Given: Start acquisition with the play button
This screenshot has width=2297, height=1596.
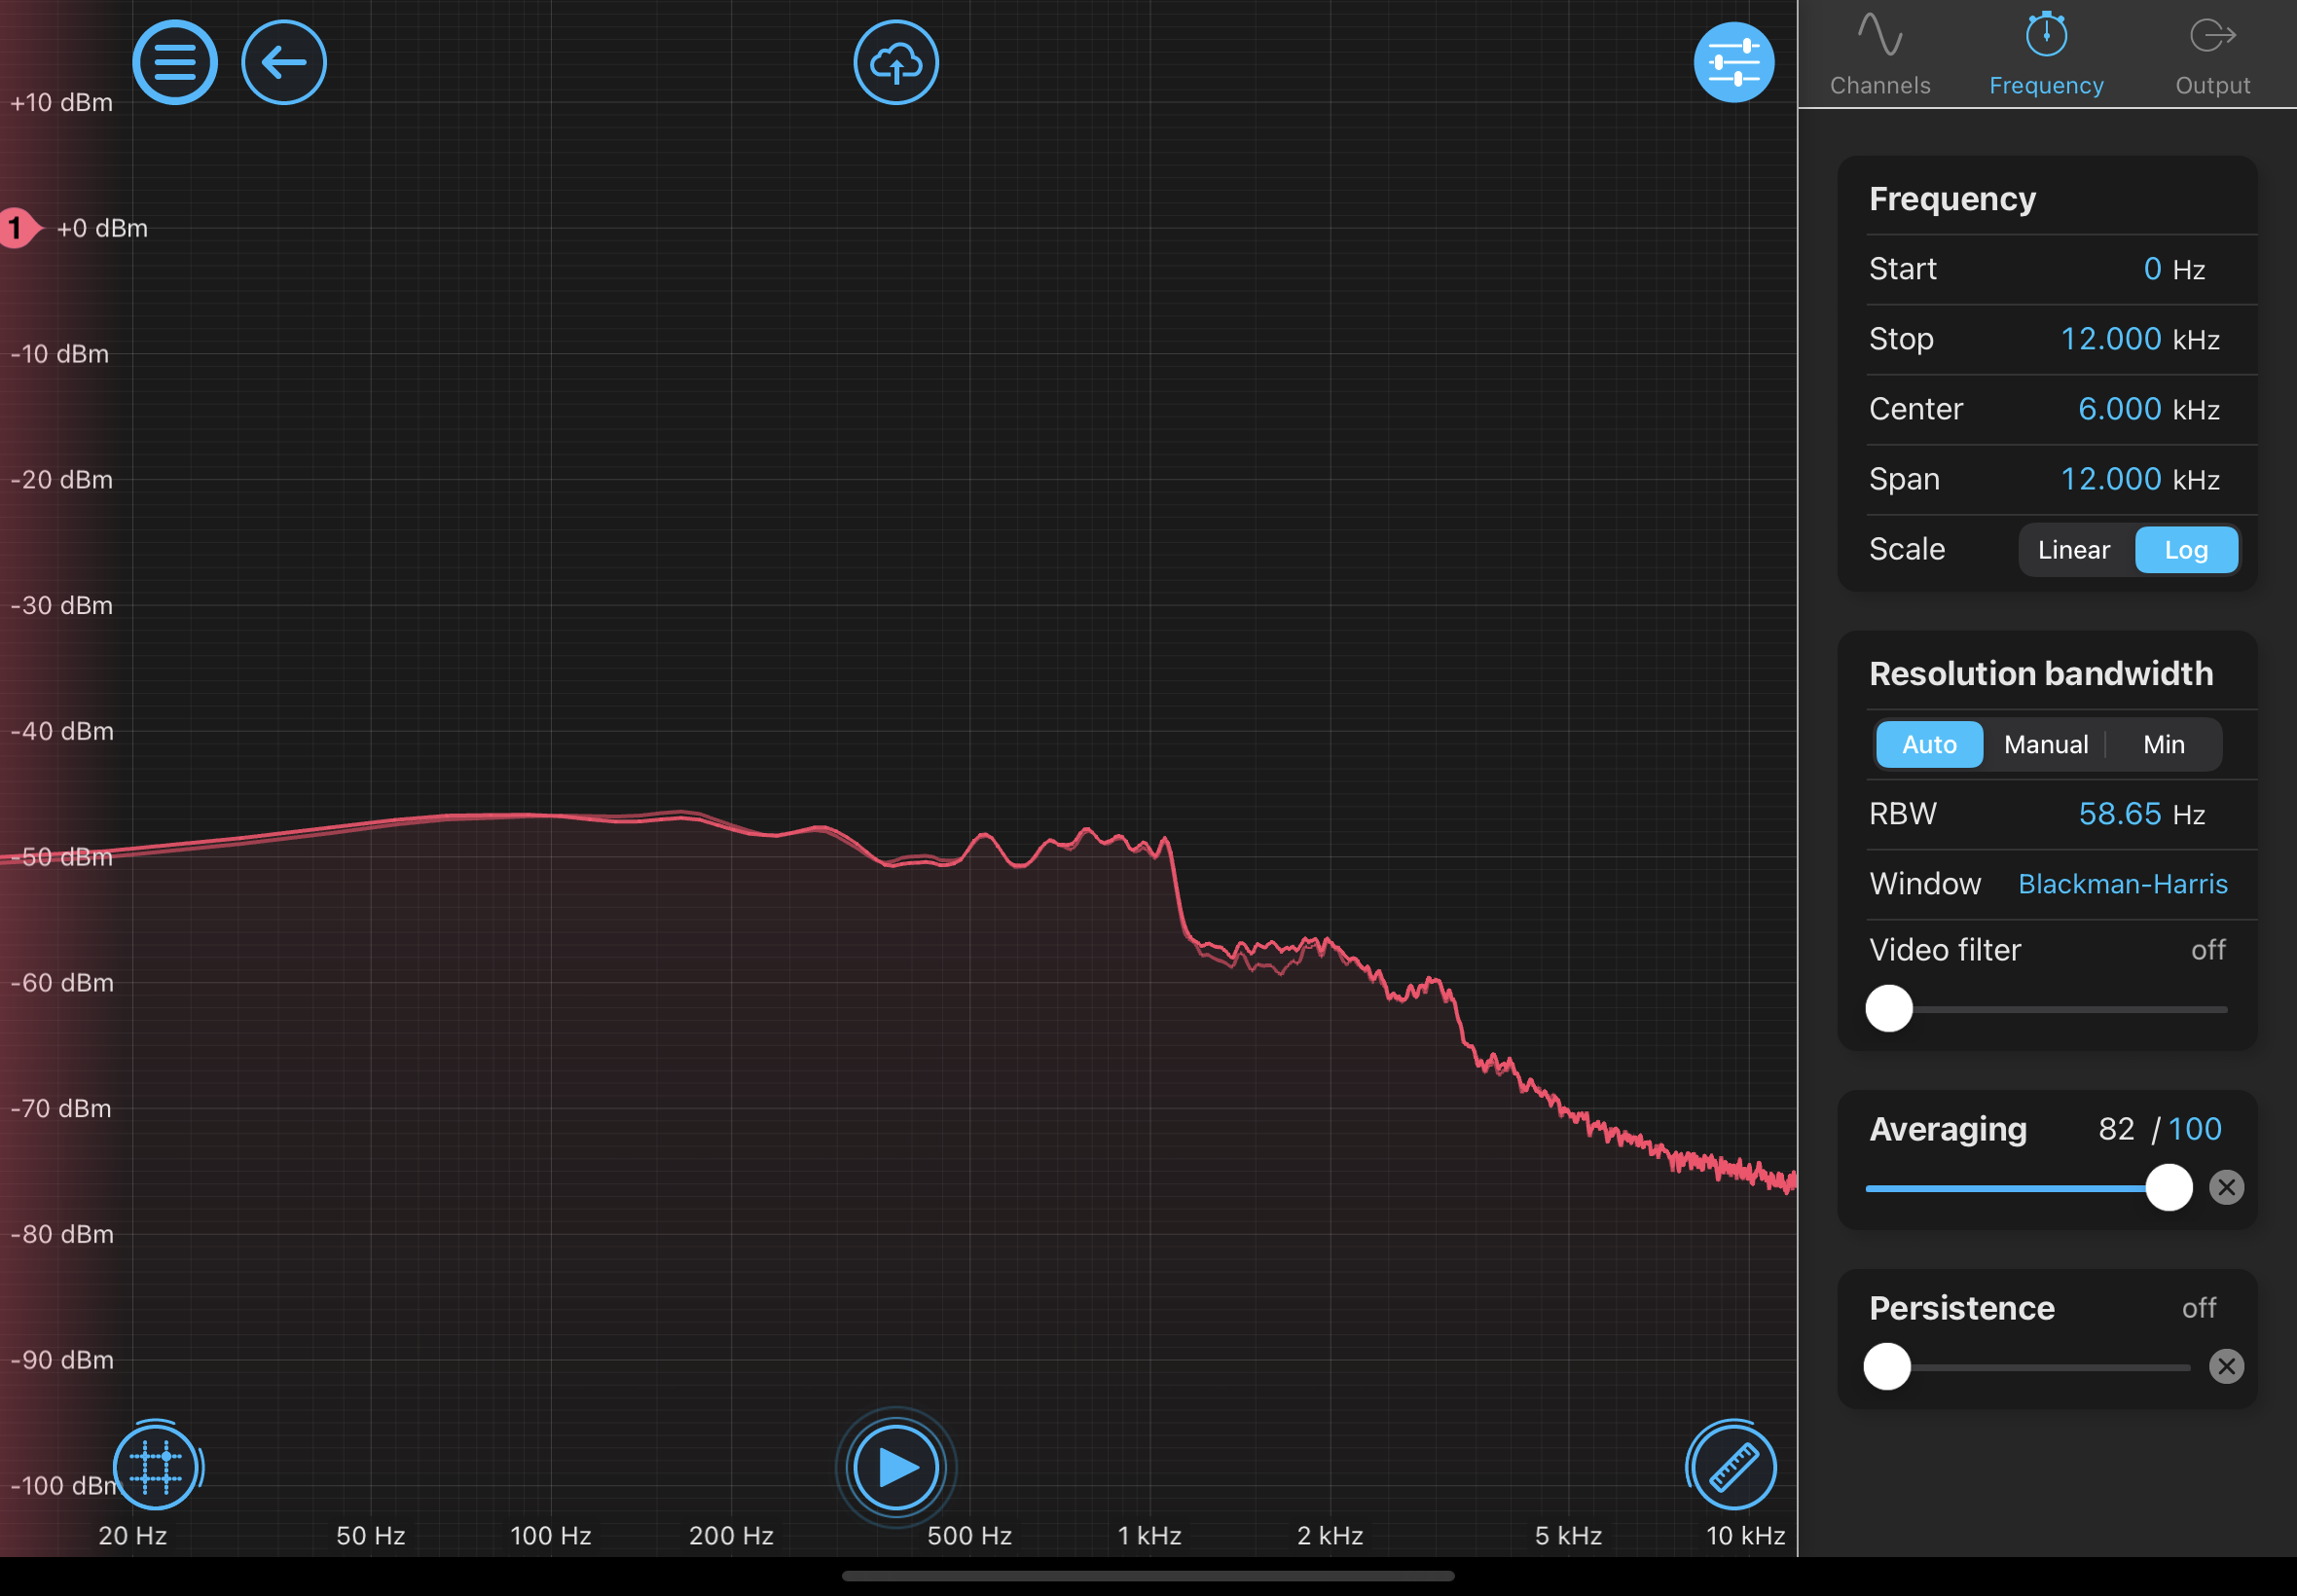Looking at the screenshot, I should coord(896,1467).
